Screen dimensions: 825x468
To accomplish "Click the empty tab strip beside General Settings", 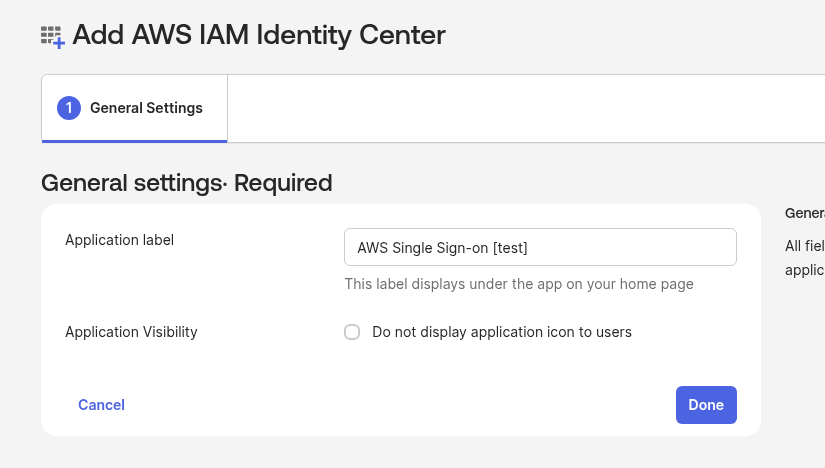I will coord(520,108).
